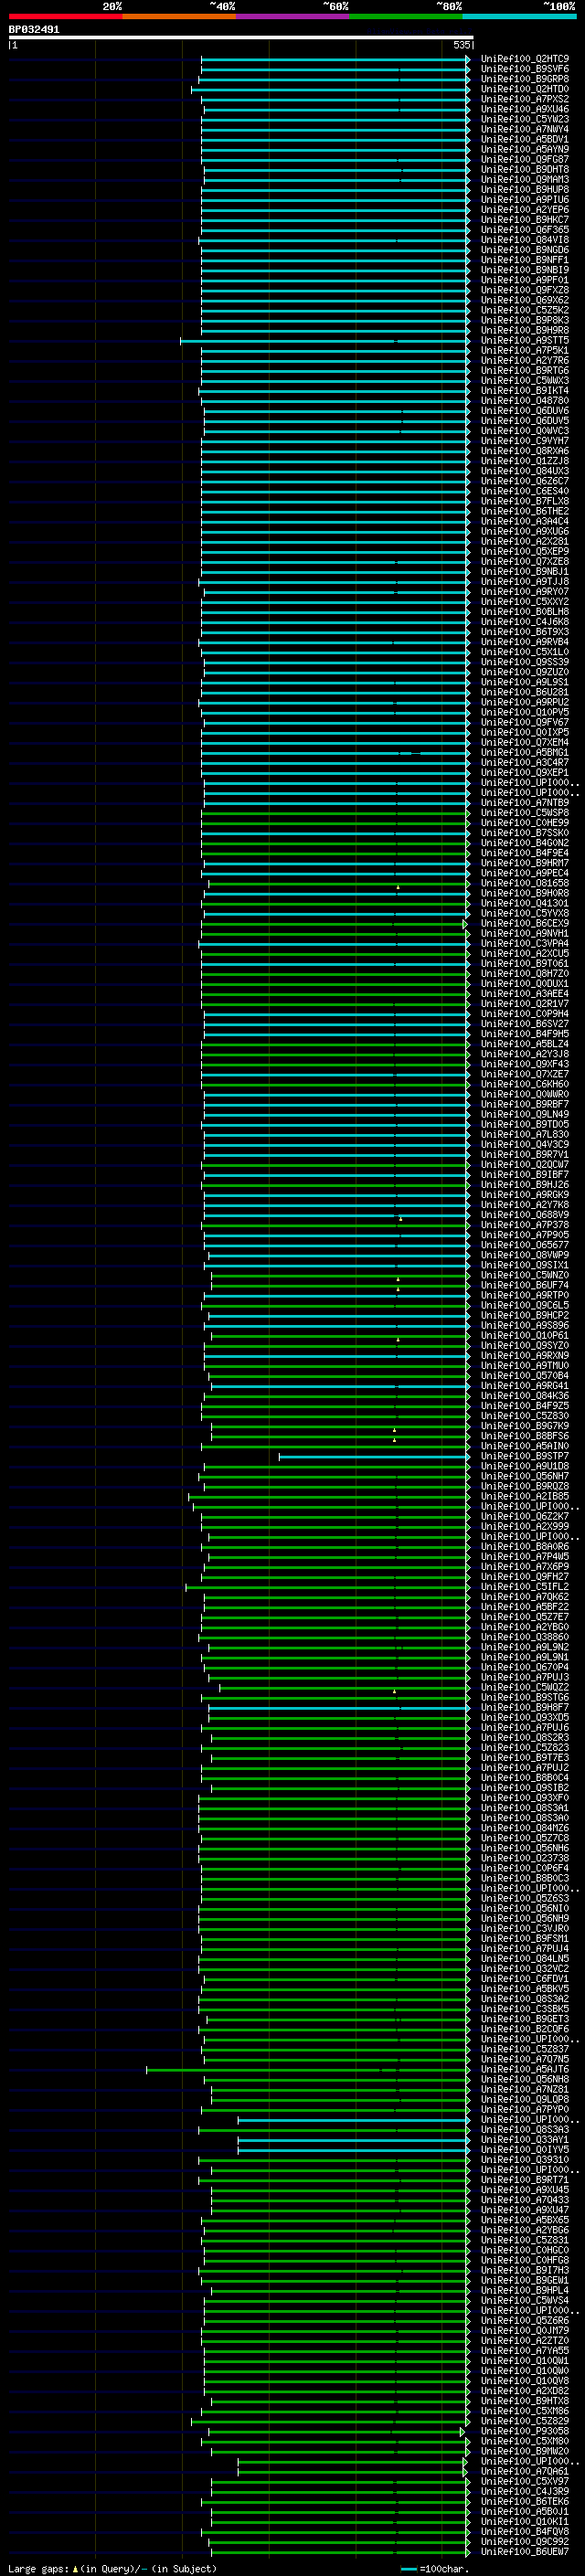
Task: Select UniRef100_A7Q433 entry
Action: pos(524,2199)
